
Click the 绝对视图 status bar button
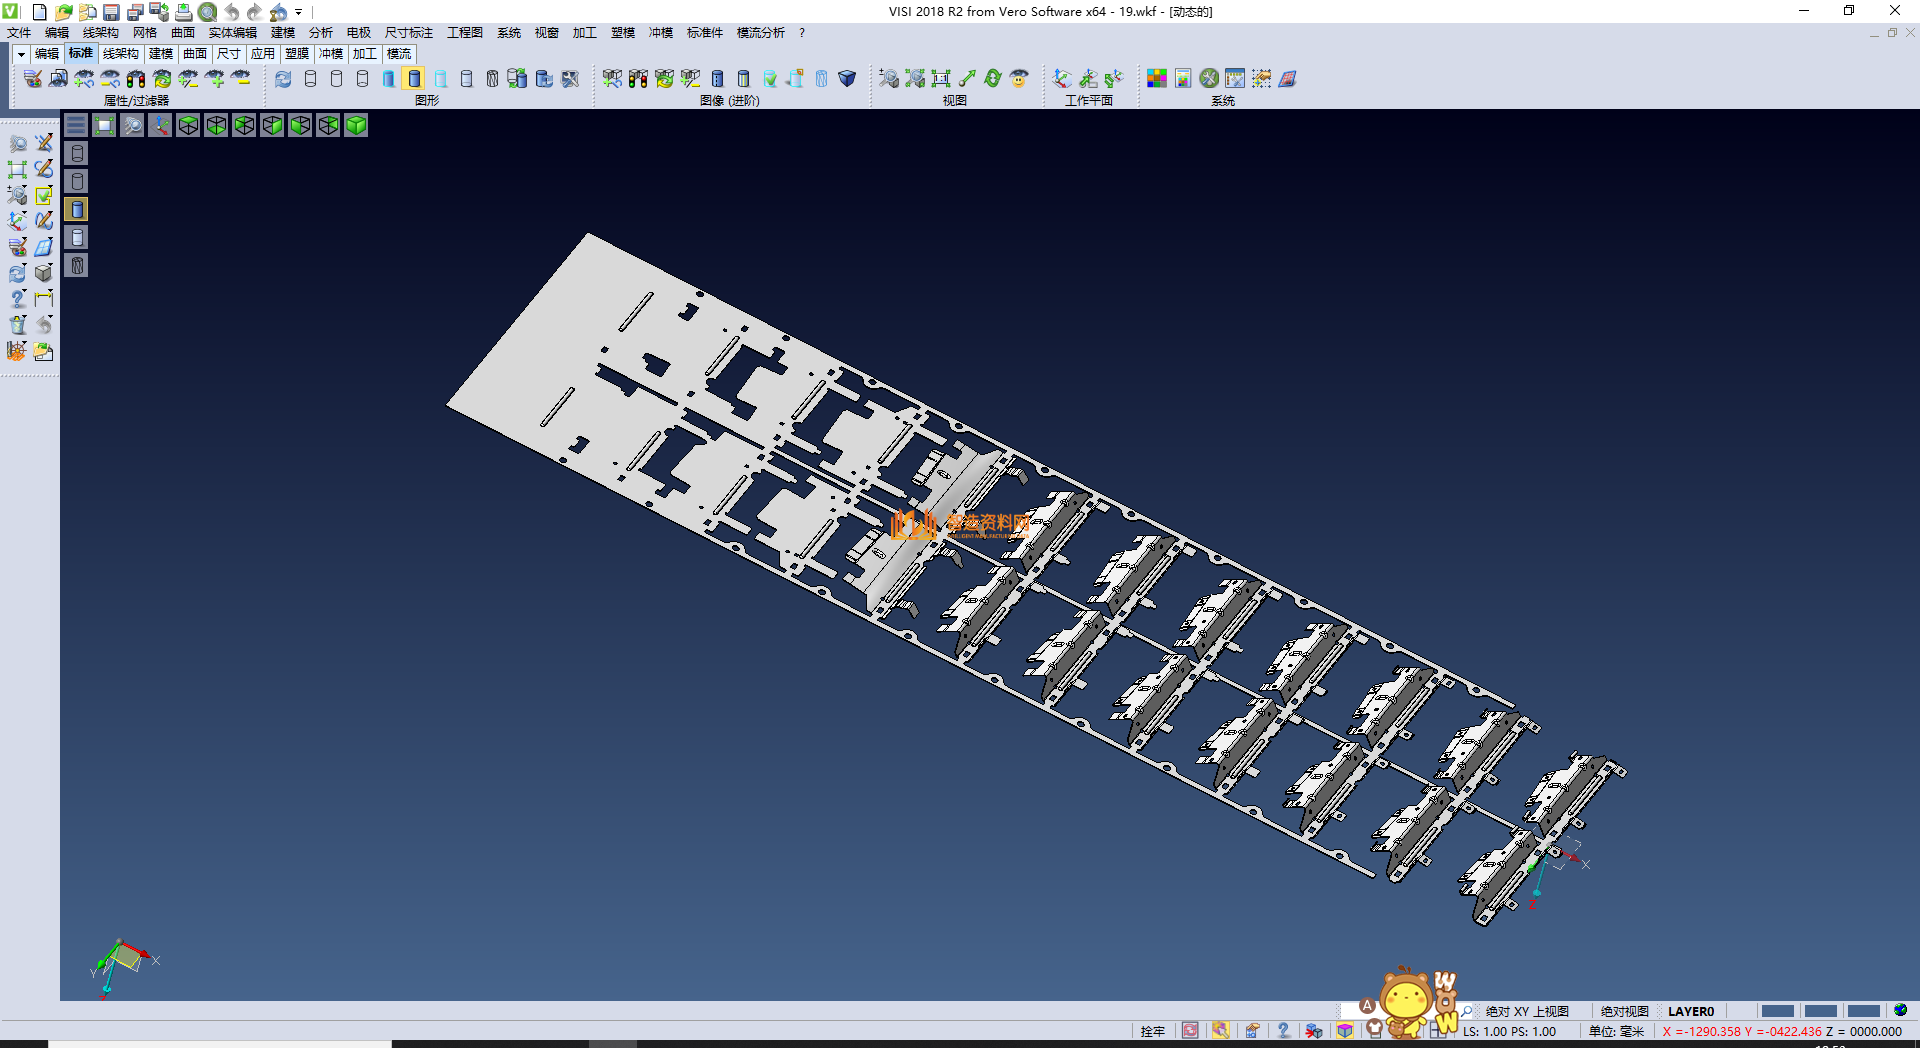tap(1624, 1011)
